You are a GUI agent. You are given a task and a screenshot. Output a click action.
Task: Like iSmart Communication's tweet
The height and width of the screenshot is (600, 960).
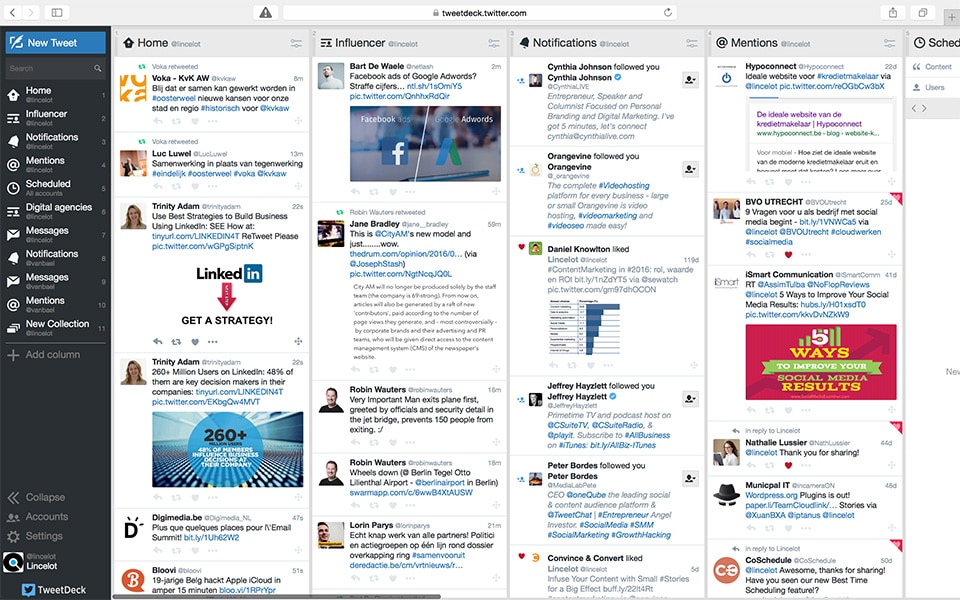point(789,410)
